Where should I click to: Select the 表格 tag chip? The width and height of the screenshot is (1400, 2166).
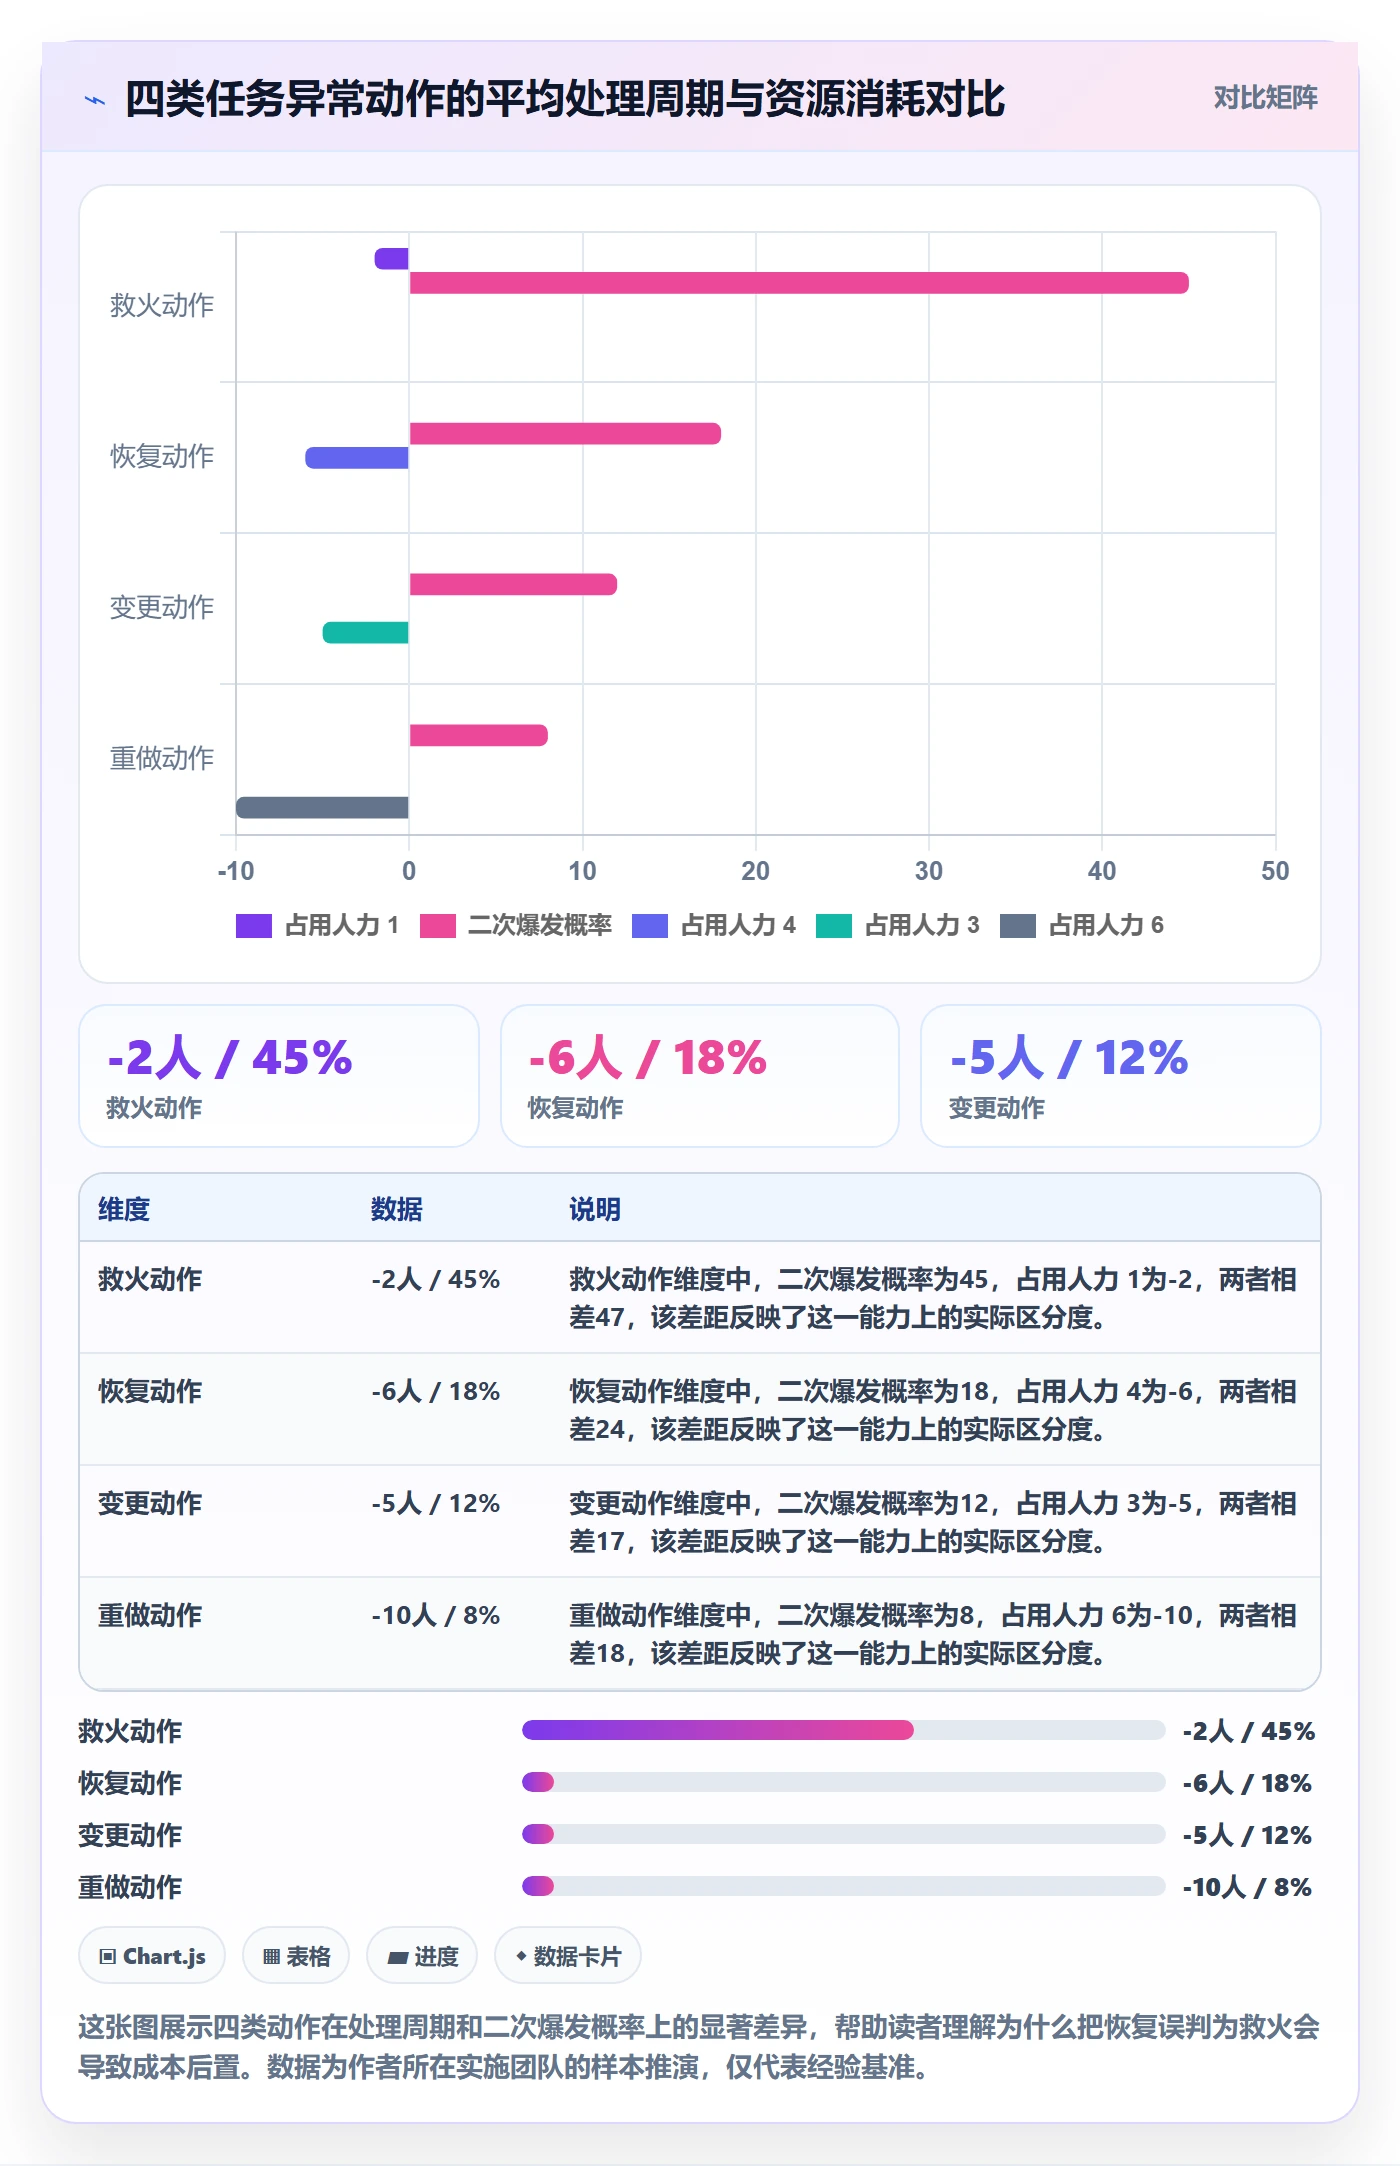coord(296,1955)
